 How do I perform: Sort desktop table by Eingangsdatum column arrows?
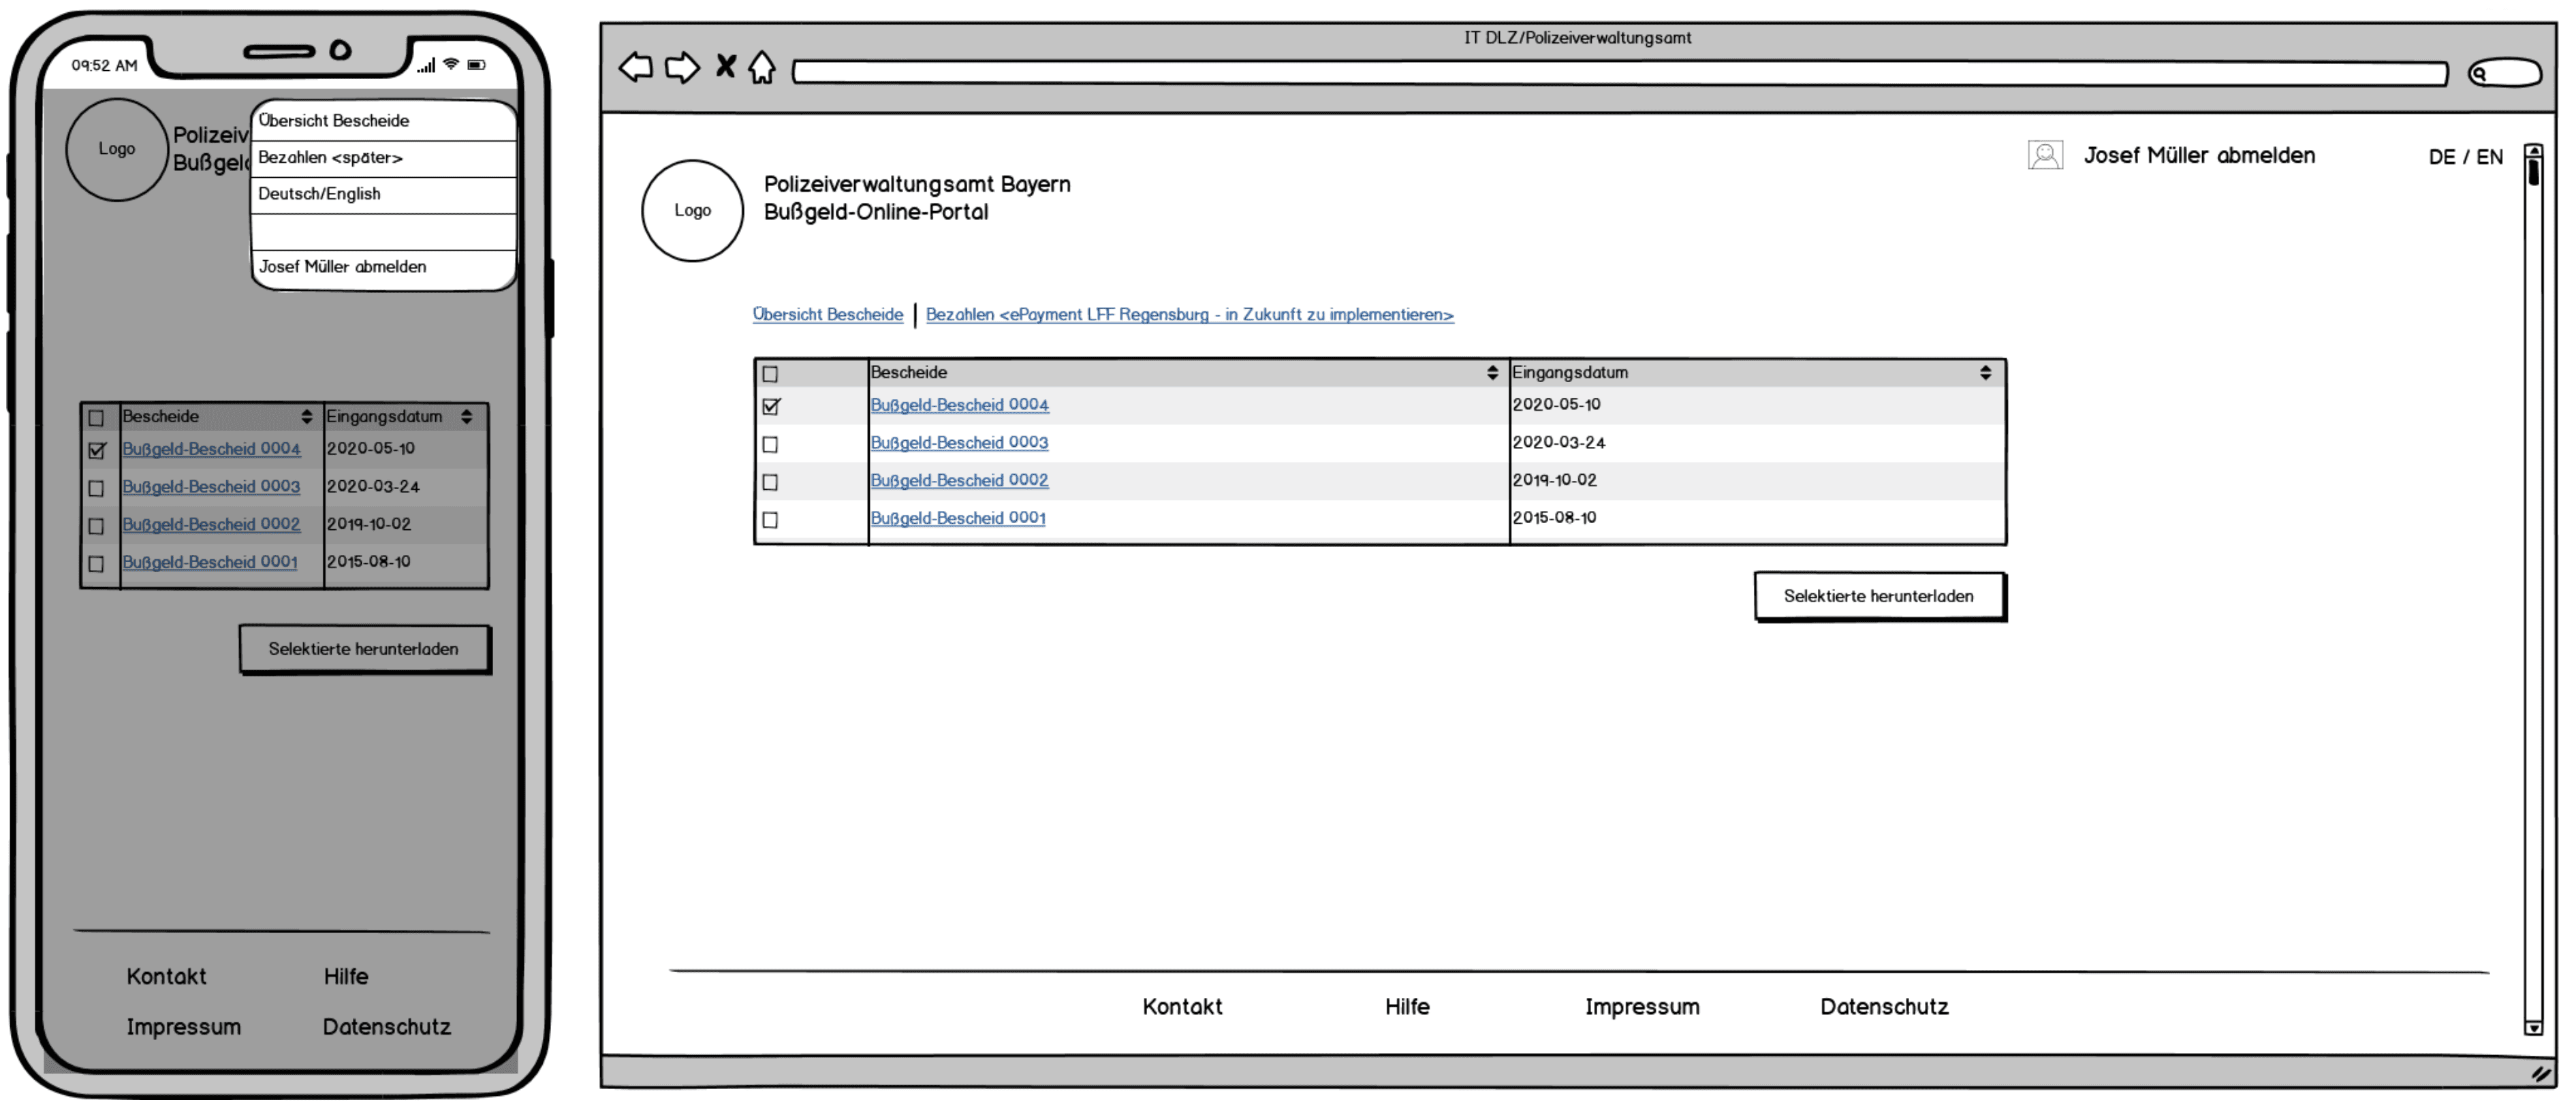pos(1985,373)
